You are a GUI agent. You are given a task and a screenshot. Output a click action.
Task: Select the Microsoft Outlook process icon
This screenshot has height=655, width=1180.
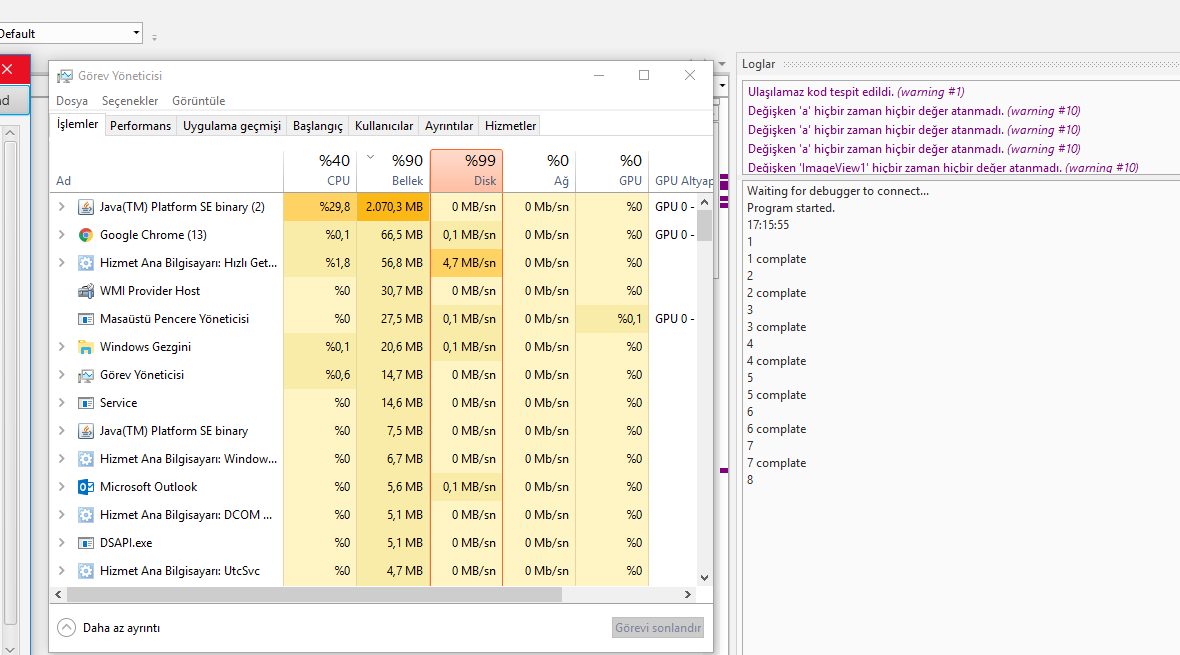[86, 487]
